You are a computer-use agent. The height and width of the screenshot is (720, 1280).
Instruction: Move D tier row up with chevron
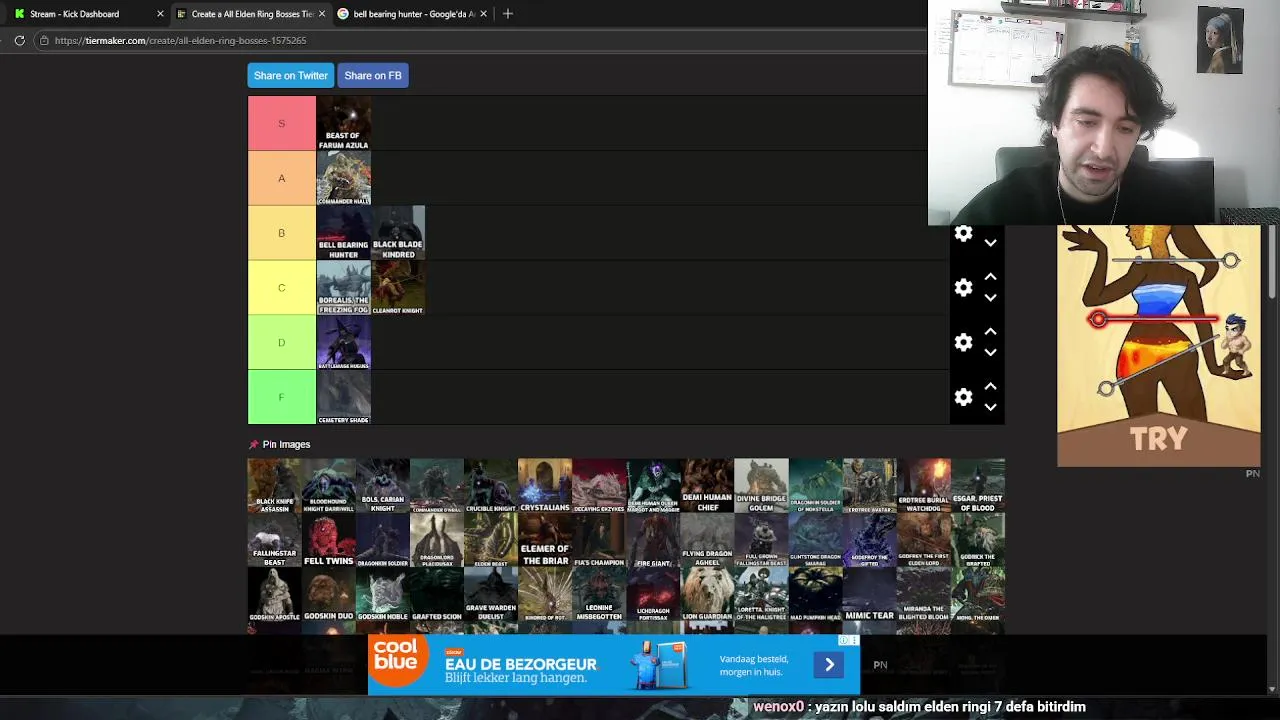pyautogui.click(x=990, y=332)
